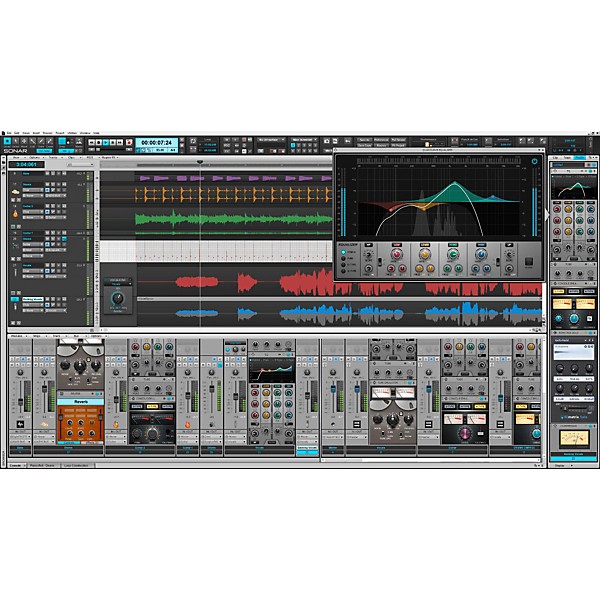This screenshot has width=600, height=600.
Task: Open the File menu
Action: coord(9,133)
